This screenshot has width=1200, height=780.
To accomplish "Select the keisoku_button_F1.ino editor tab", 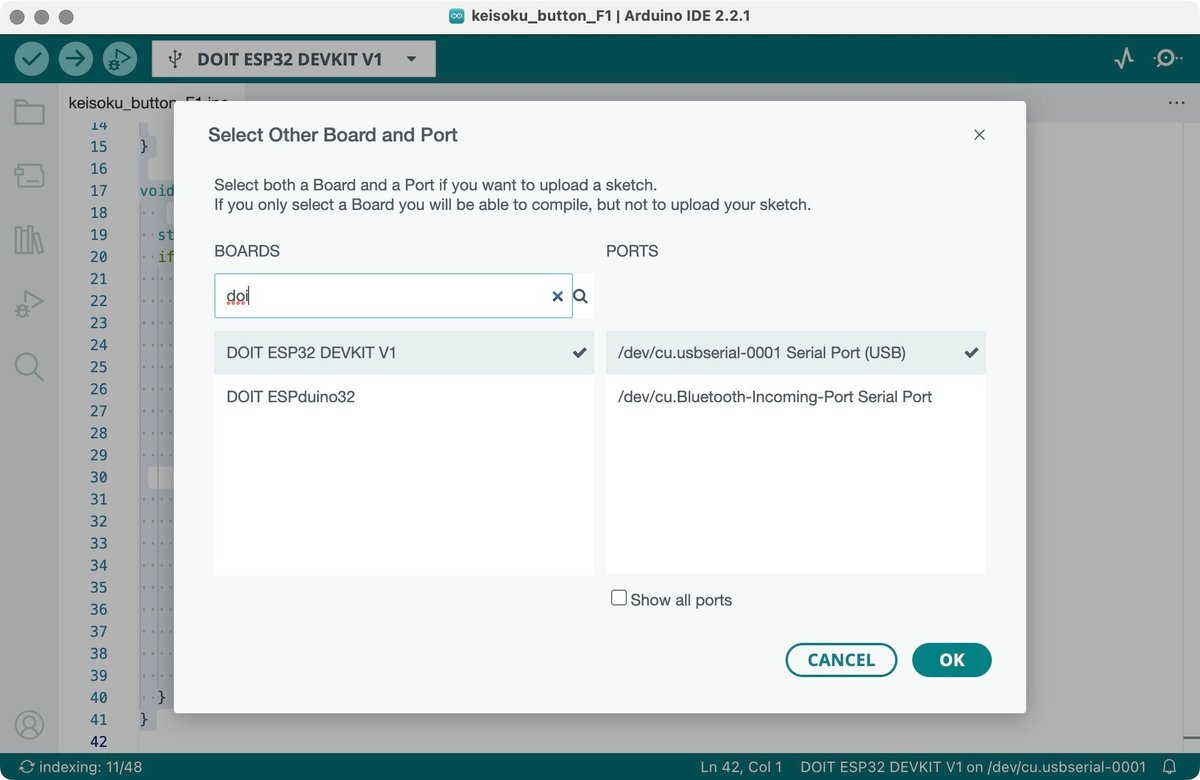I will coord(149,103).
